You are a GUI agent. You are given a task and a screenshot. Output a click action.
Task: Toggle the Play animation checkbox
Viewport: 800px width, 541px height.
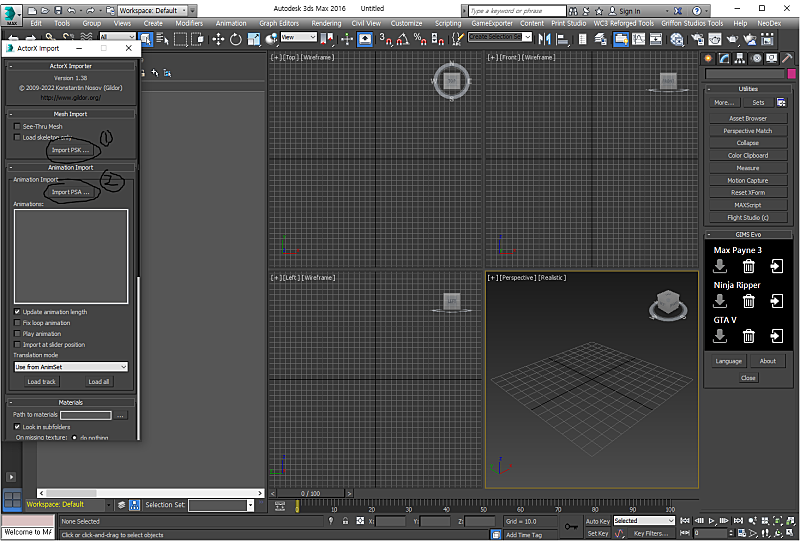click(x=17, y=334)
